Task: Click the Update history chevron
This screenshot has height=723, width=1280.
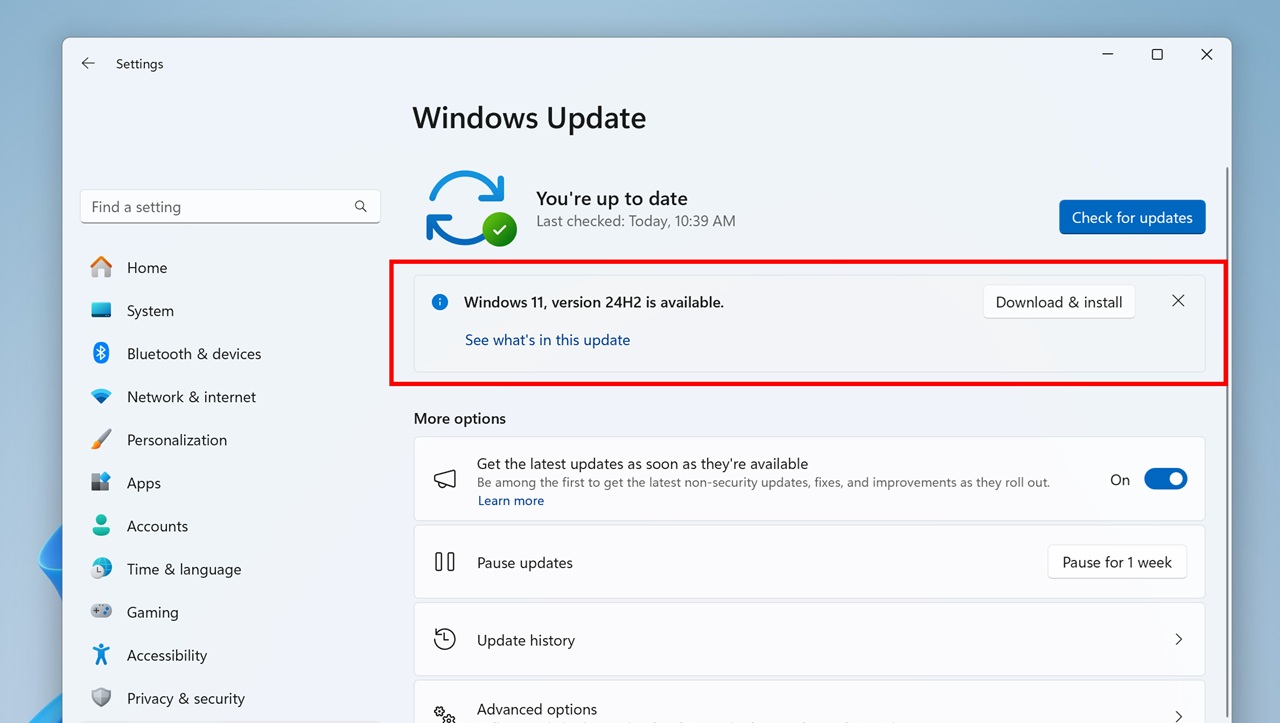Action: coord(1178,639)
